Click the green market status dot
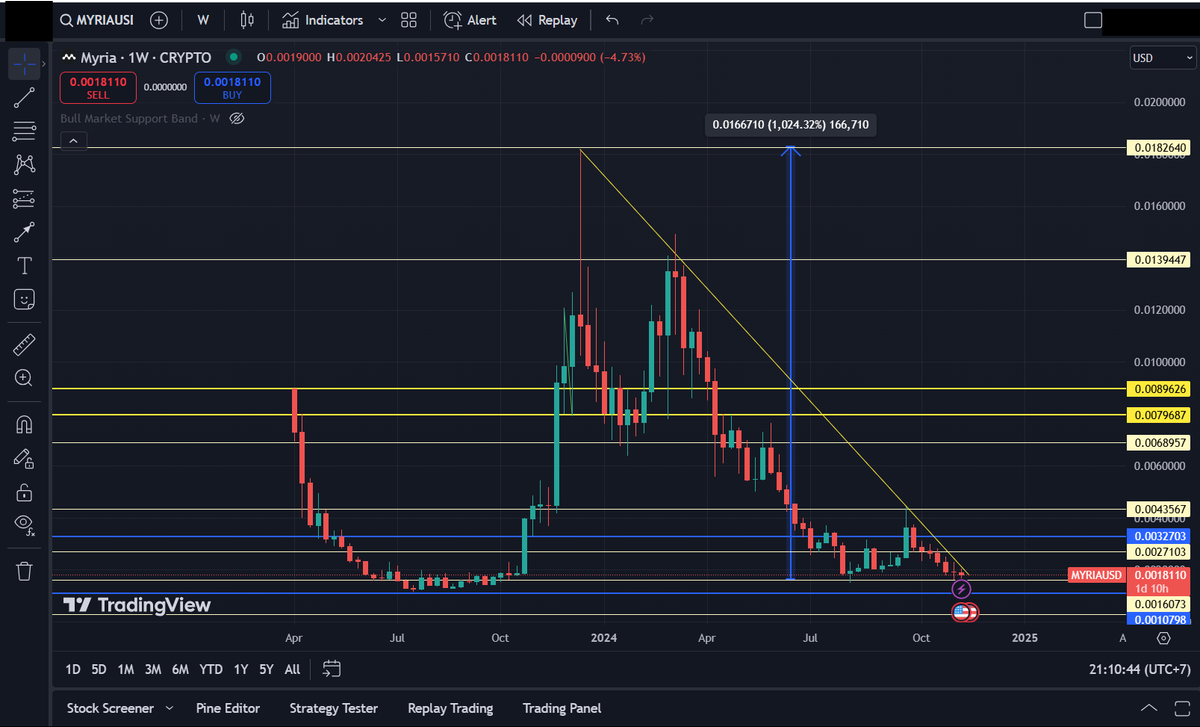 (x=234, y=57)
